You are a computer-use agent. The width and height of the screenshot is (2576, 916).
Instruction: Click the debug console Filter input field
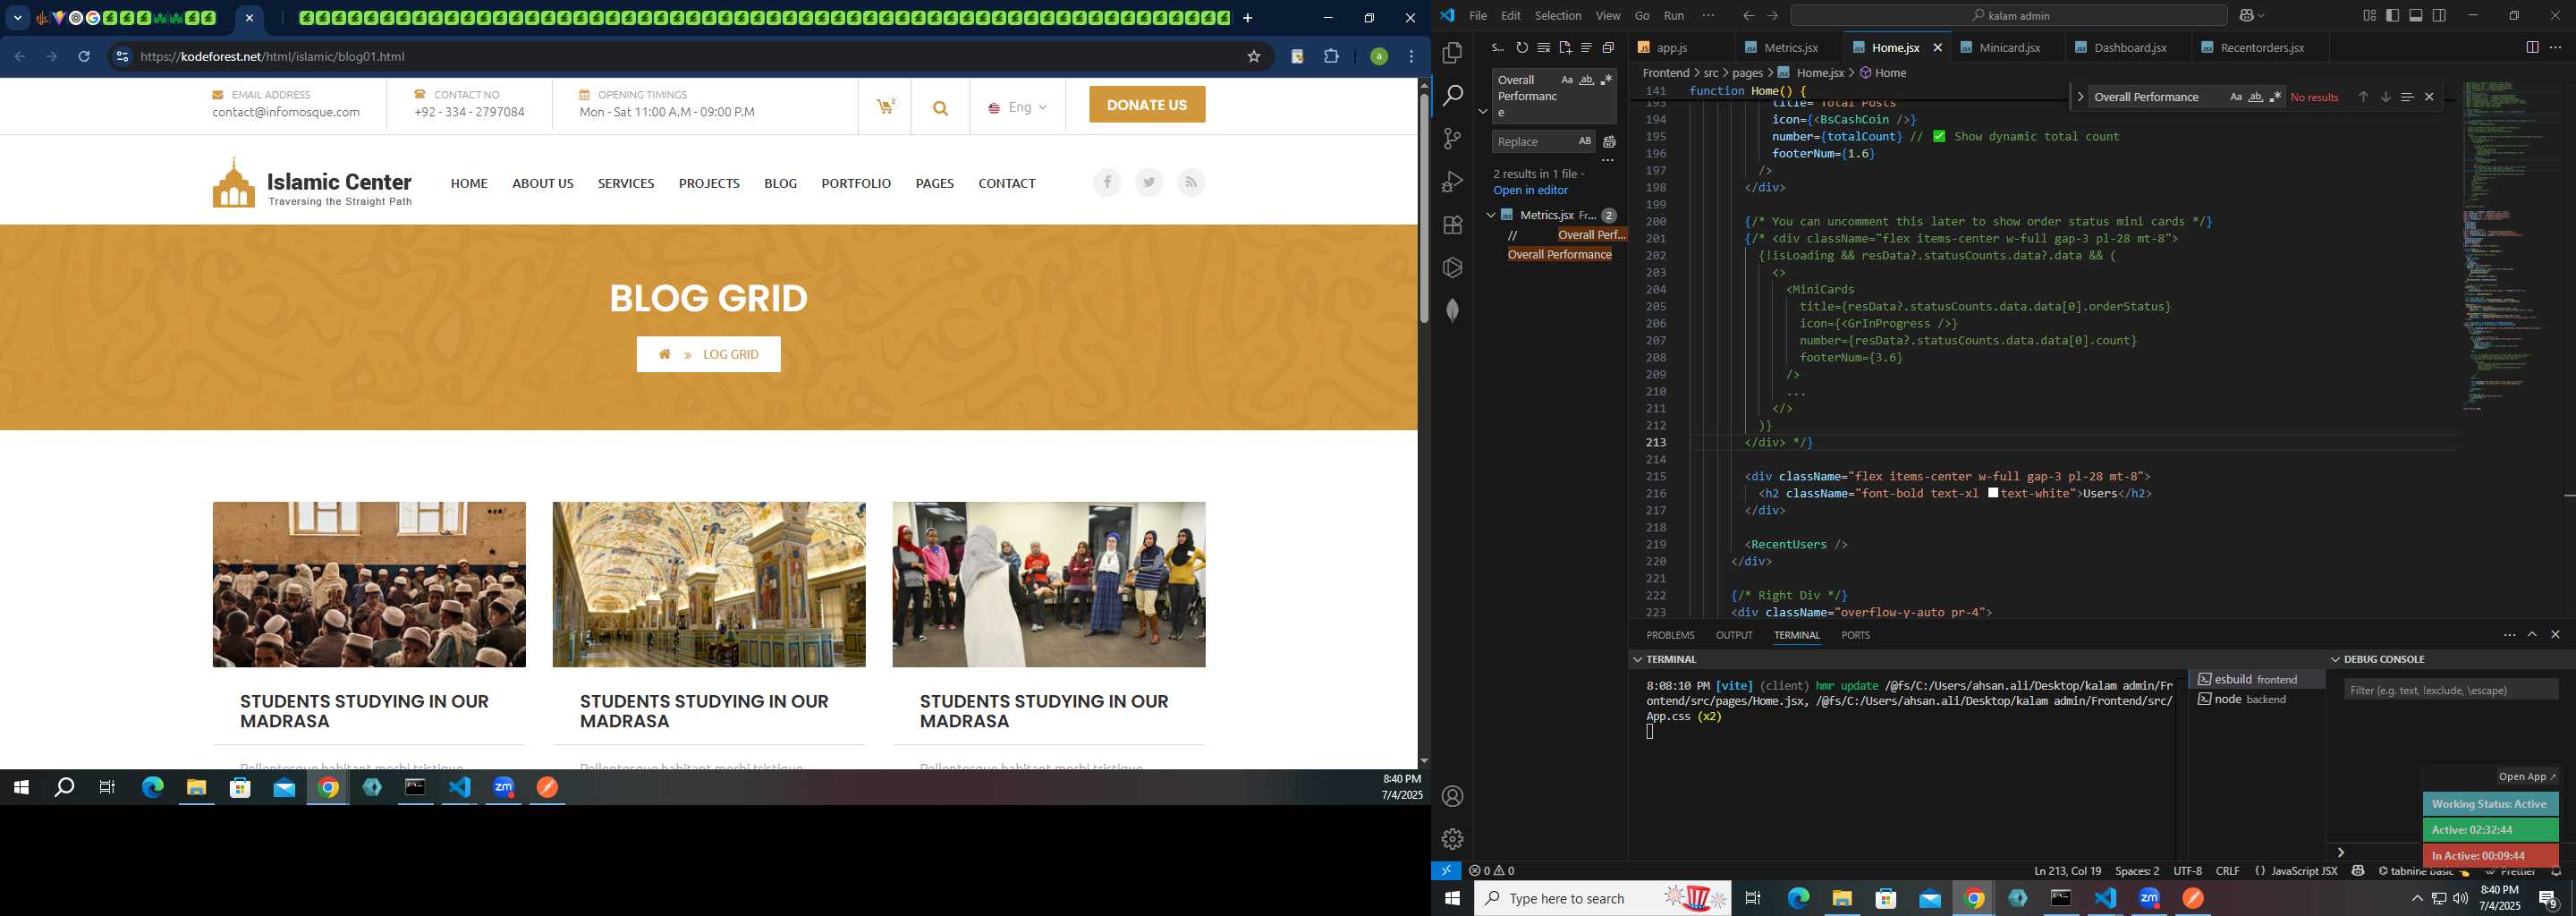(2450, 690)
